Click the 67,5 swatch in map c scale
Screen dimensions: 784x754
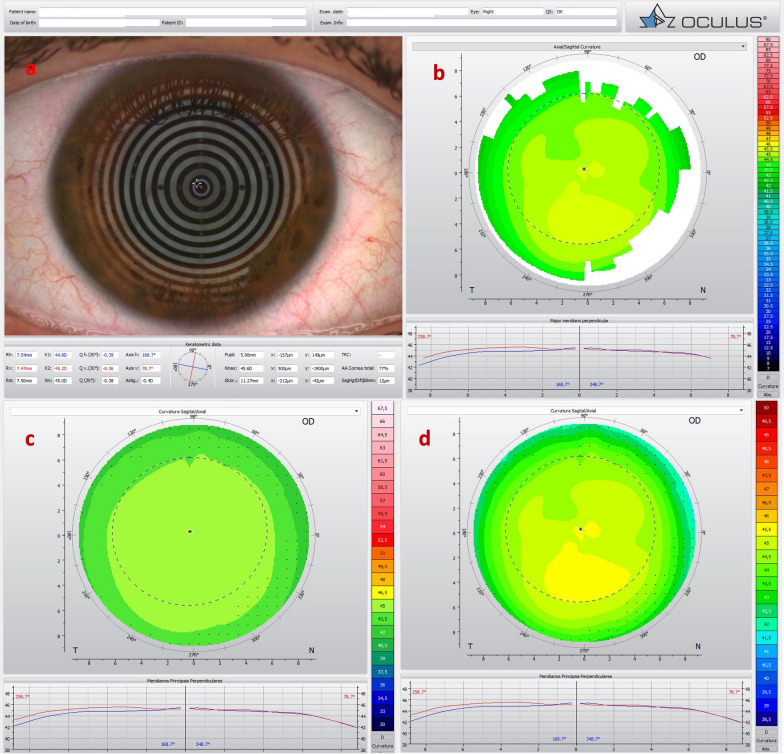[x=381, y=409]
